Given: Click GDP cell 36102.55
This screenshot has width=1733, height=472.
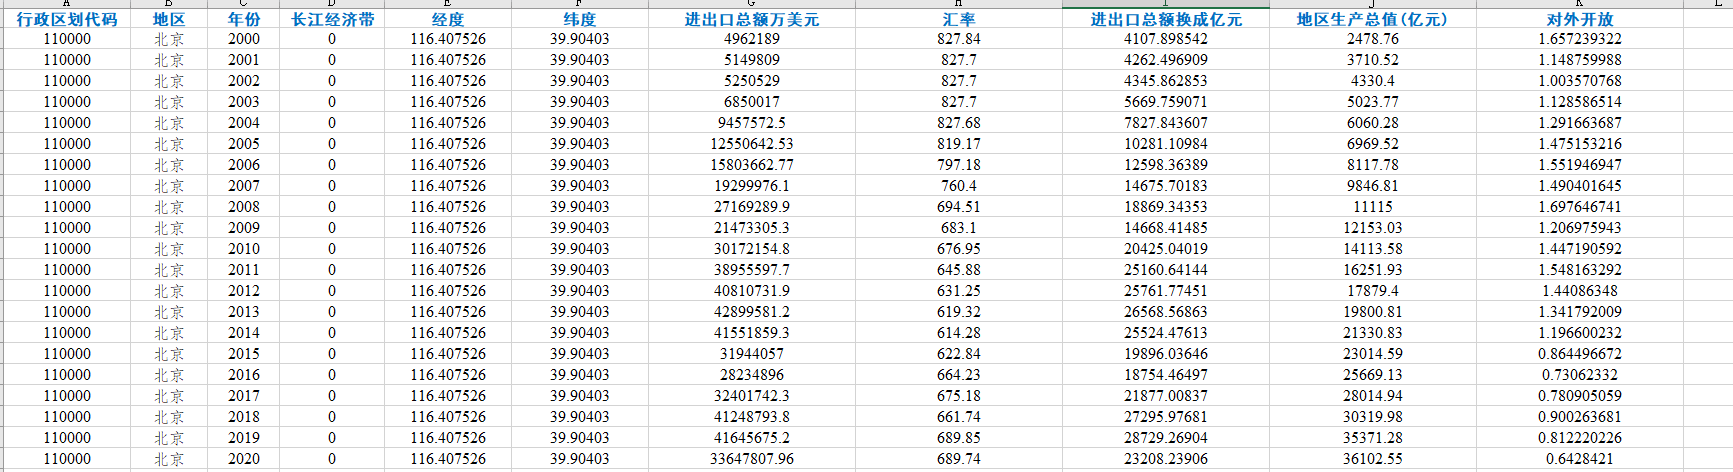Looking at the screenshot, I should pos(1373,459).
